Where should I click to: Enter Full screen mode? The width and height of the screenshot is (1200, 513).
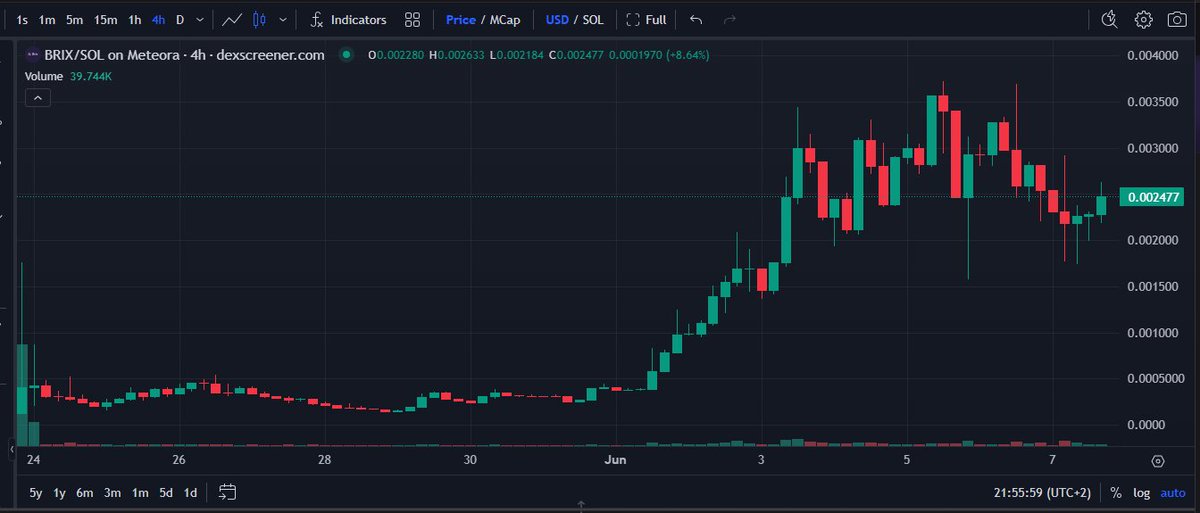pos(647,20)
